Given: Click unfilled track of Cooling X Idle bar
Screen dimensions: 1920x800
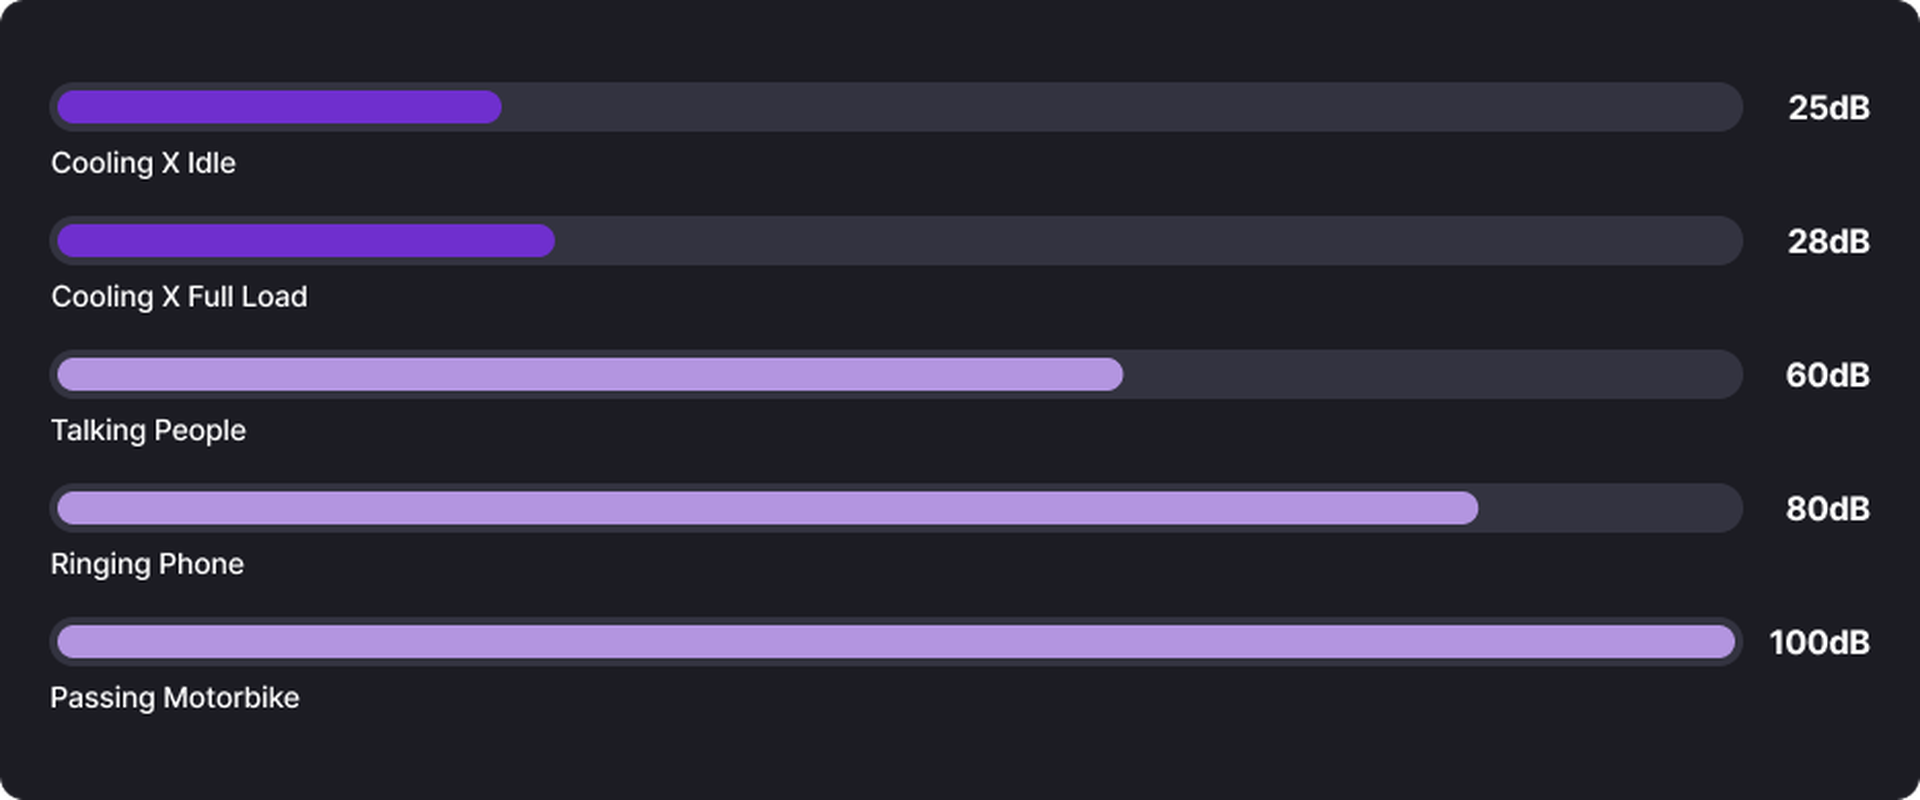Looking at the screenshot, I should click(x=1122, y=107).
